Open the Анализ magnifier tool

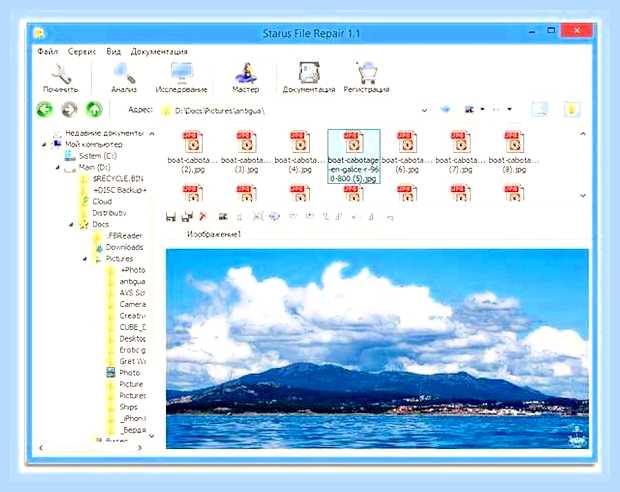(124, 74)
